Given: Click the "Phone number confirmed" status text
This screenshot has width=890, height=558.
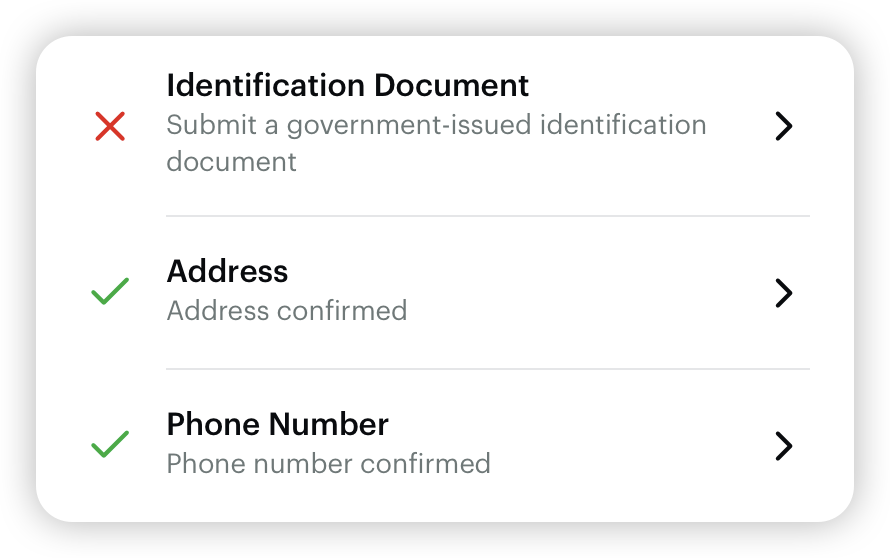Looking at the screenshot, I should coord(328,464).
